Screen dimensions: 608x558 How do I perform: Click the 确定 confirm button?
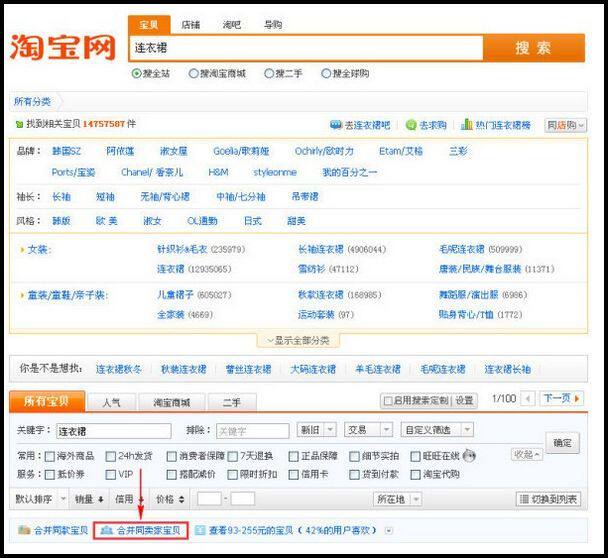click(562, 442)
